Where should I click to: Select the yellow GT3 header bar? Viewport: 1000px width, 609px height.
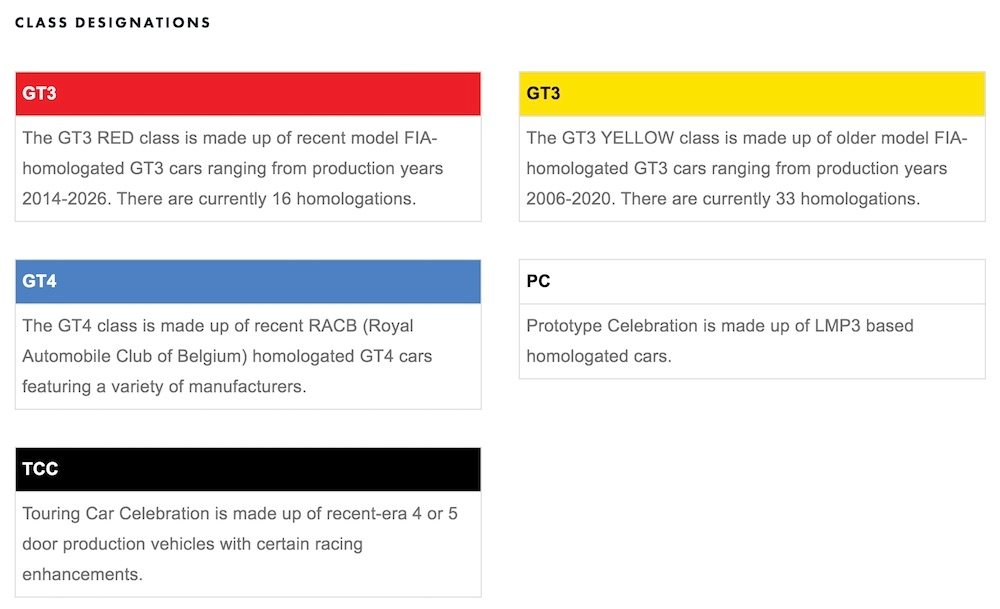[x=752, y=94]
